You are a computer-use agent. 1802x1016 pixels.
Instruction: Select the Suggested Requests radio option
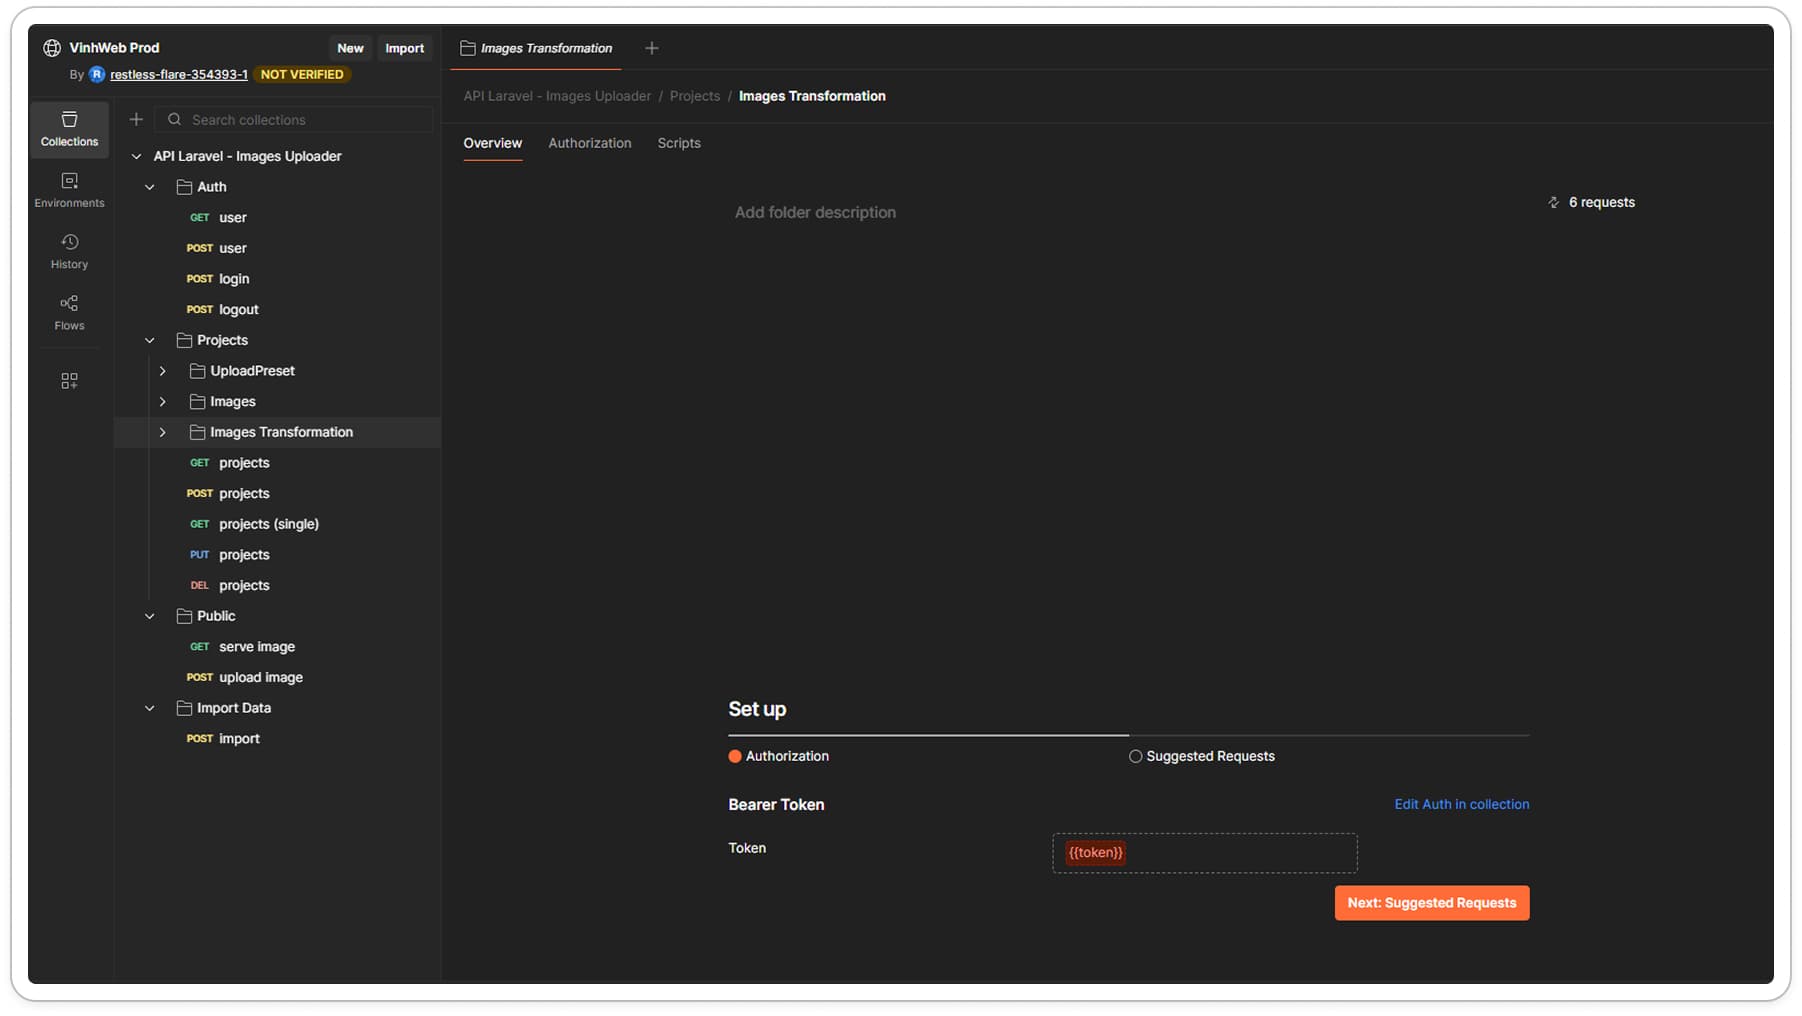1136,756
